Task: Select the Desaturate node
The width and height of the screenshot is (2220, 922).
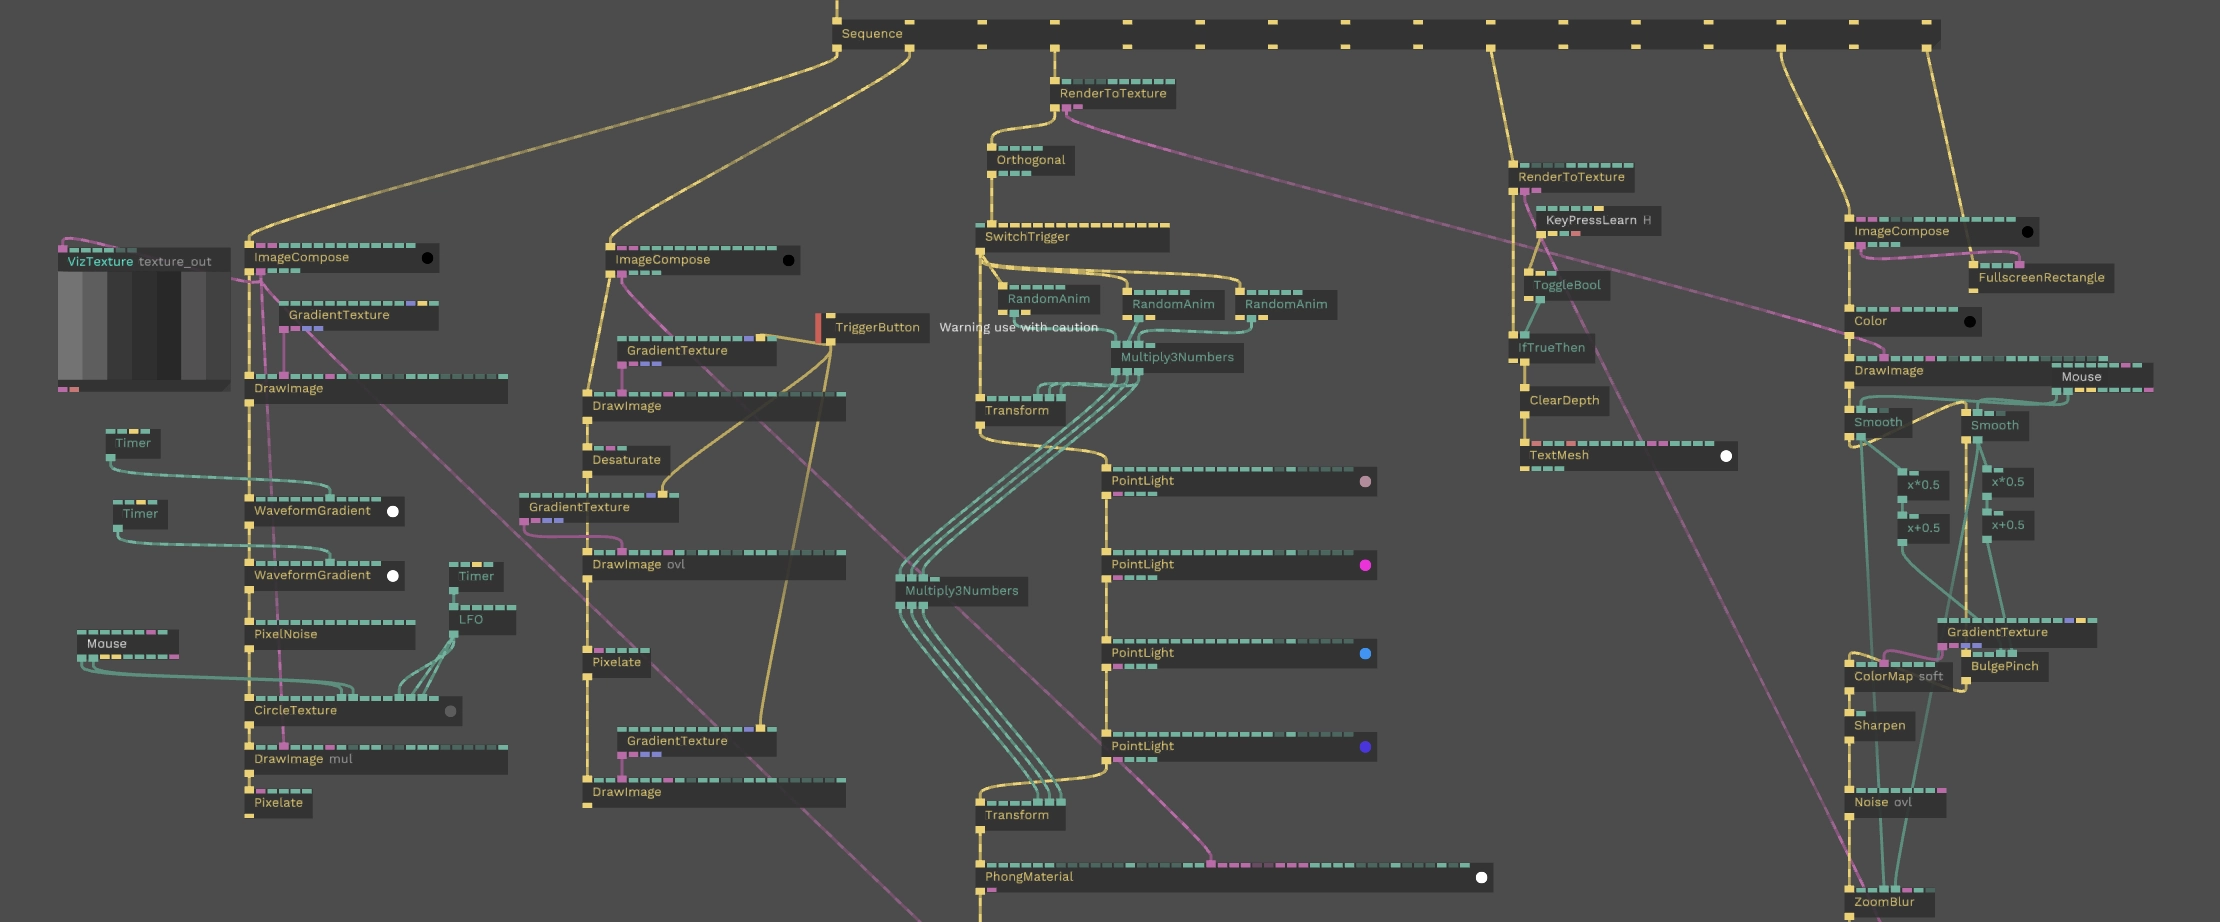Action: (x=626, y=461)
